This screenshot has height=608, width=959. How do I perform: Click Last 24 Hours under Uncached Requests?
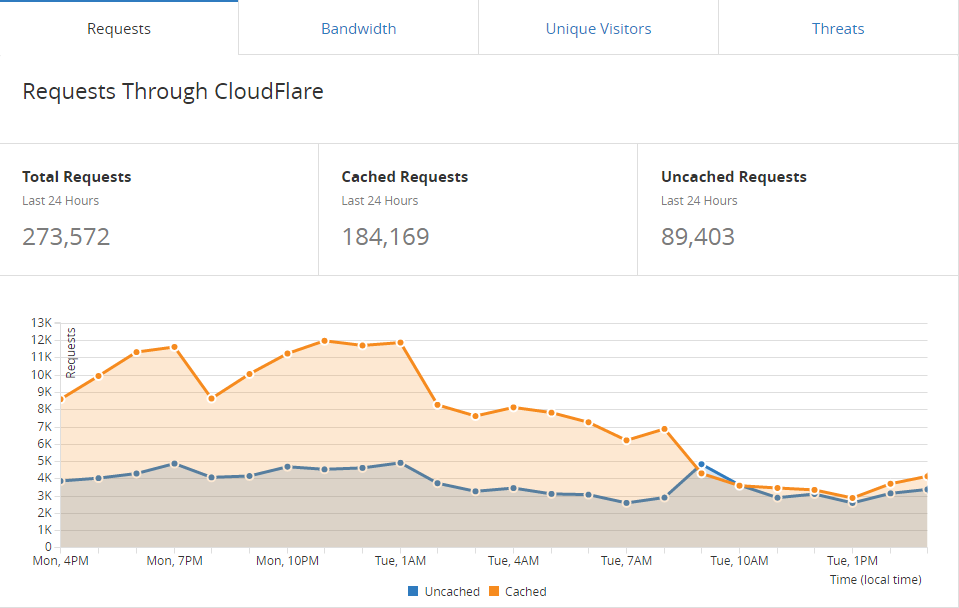coord(699,201)
